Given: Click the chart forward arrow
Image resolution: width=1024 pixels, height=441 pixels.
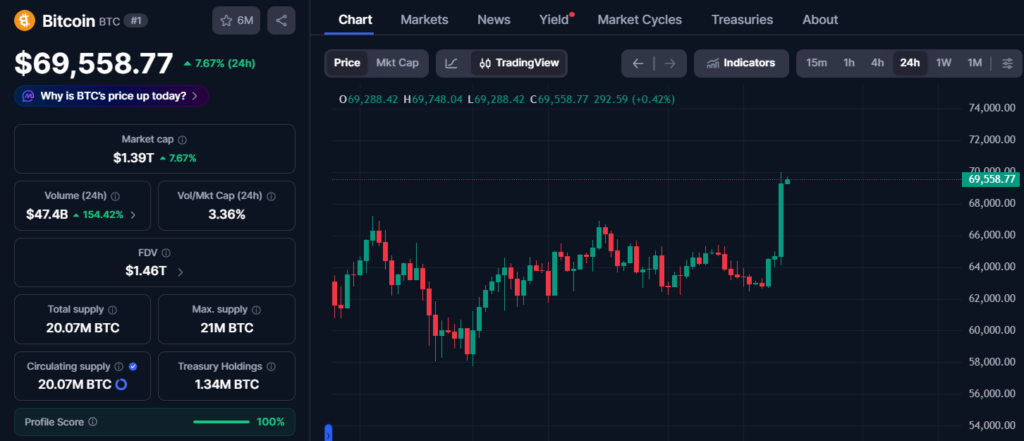Looking at the screenshot, I should [x=669, y=63].
